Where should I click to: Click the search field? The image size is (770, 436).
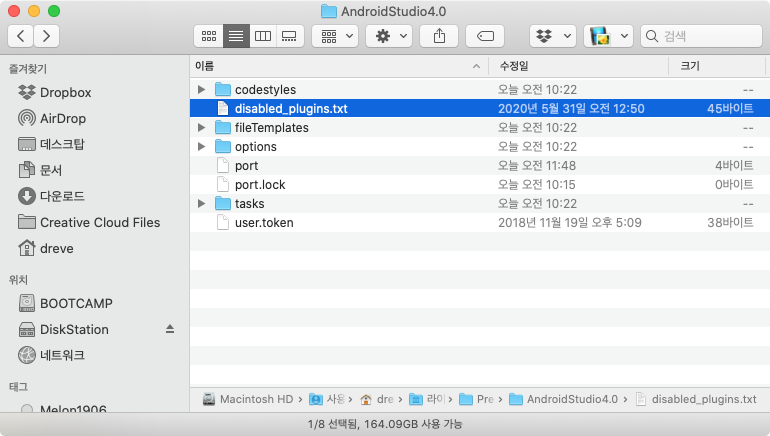coord(701,36)
